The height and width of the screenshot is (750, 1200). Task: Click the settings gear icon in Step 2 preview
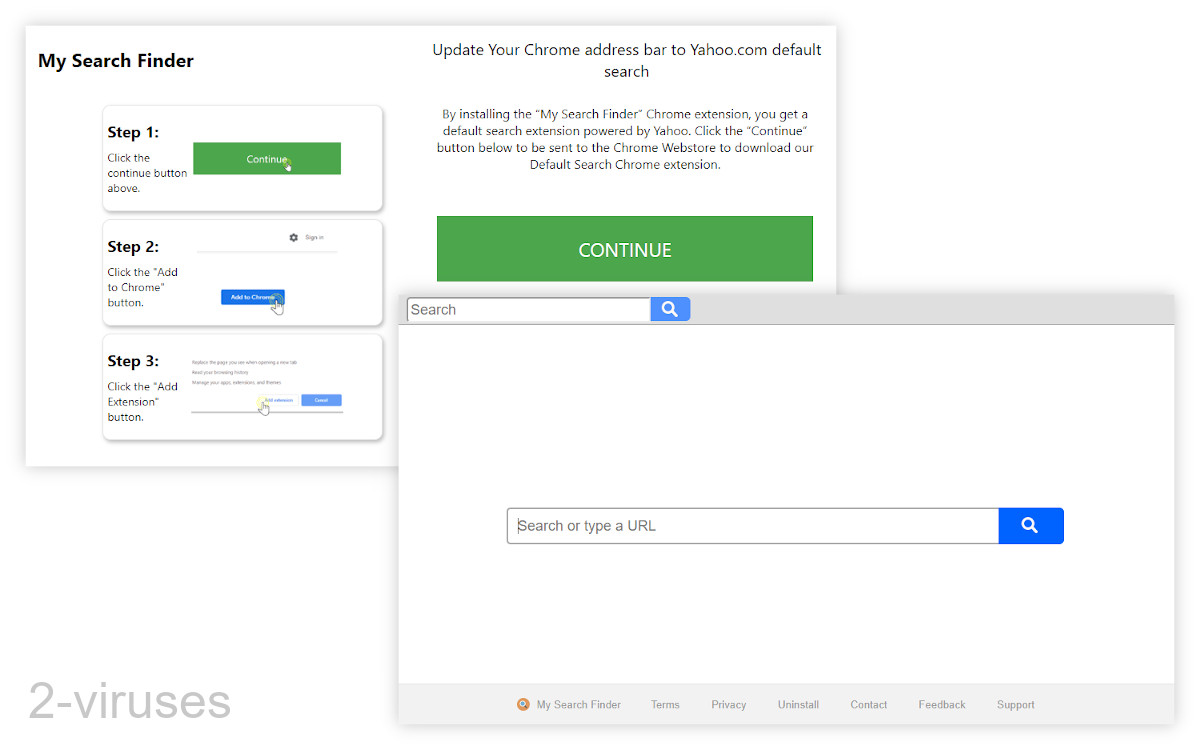click(x=293, y=237)
